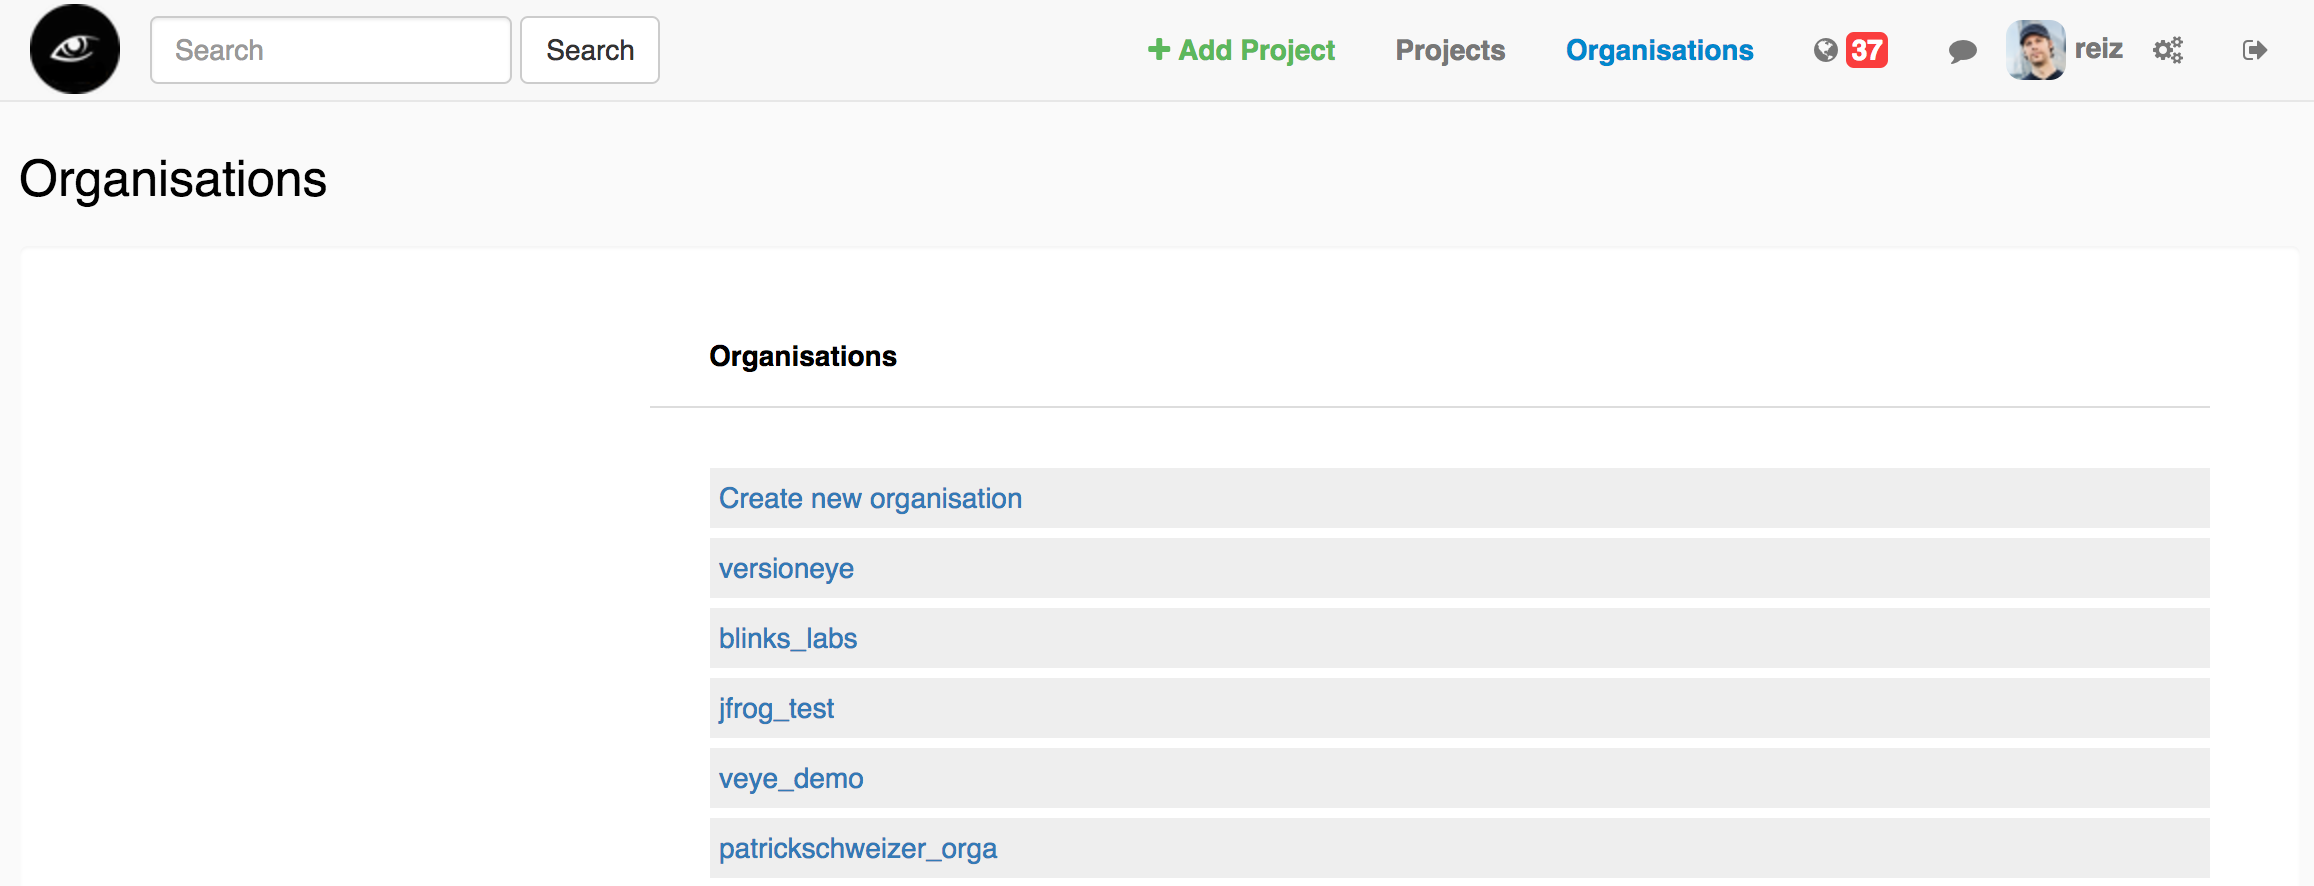The width and height of the screenshot is (2314, 886).
Task: Select the Organisations nav item
Action: click(x=1659, y=50)
